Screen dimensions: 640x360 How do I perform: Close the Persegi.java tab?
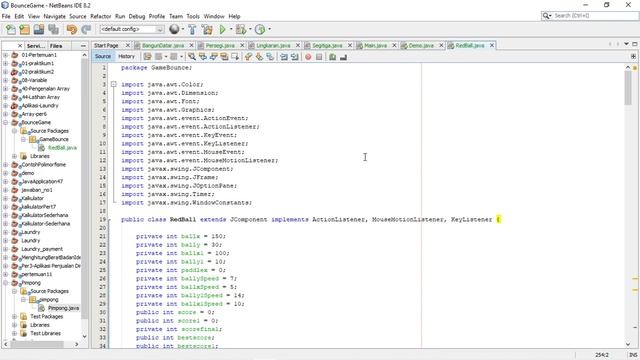pos(242,45)
